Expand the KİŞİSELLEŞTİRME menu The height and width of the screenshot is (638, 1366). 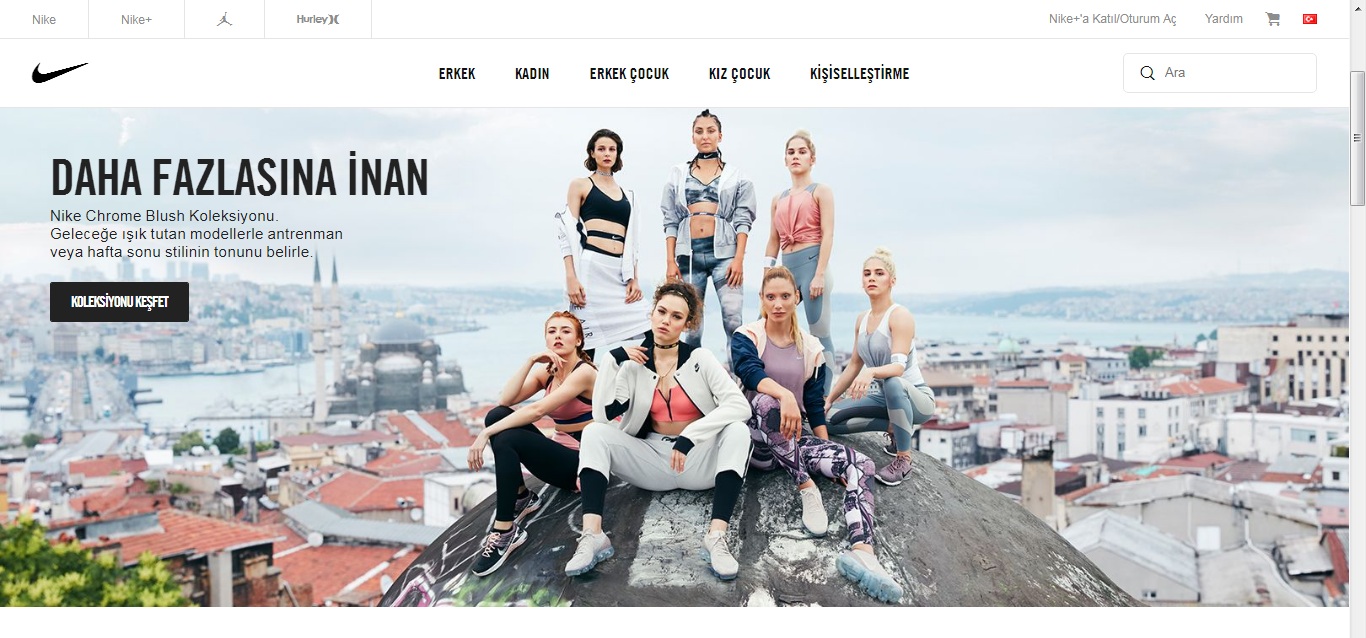point(859,74)
